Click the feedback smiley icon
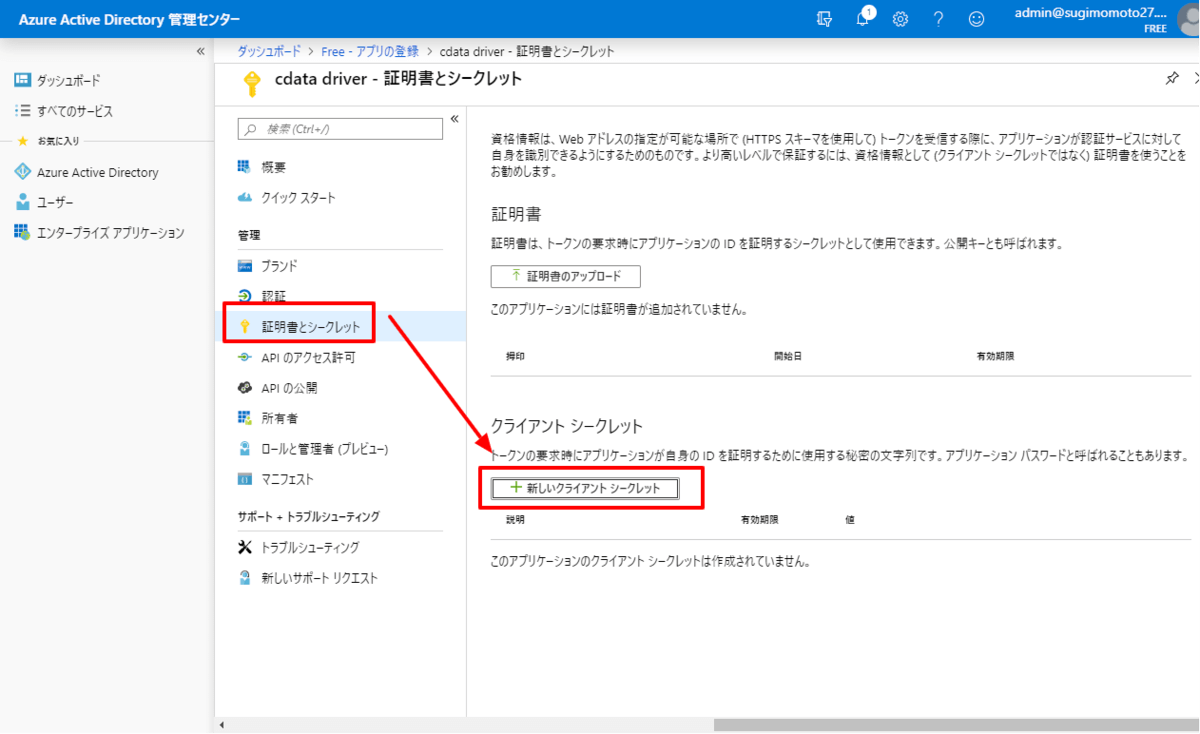This screenshot has height=734, width=1200. tap(976, 19)
